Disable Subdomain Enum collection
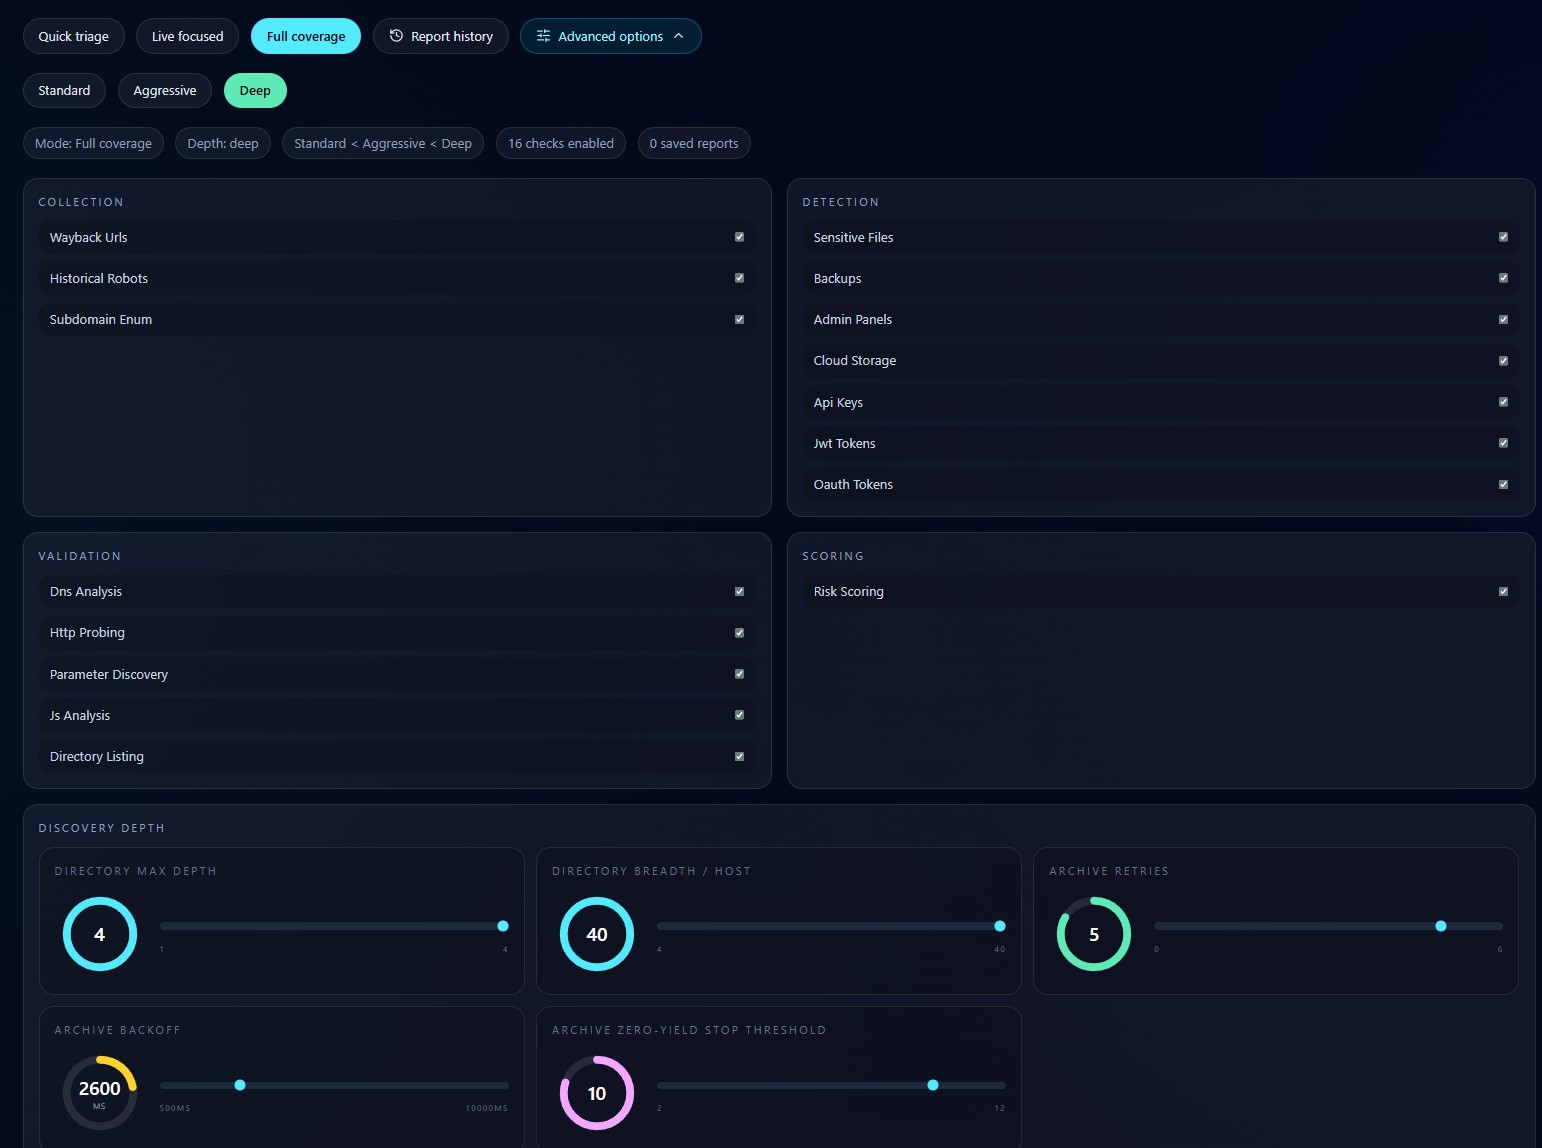 [739, 319]
